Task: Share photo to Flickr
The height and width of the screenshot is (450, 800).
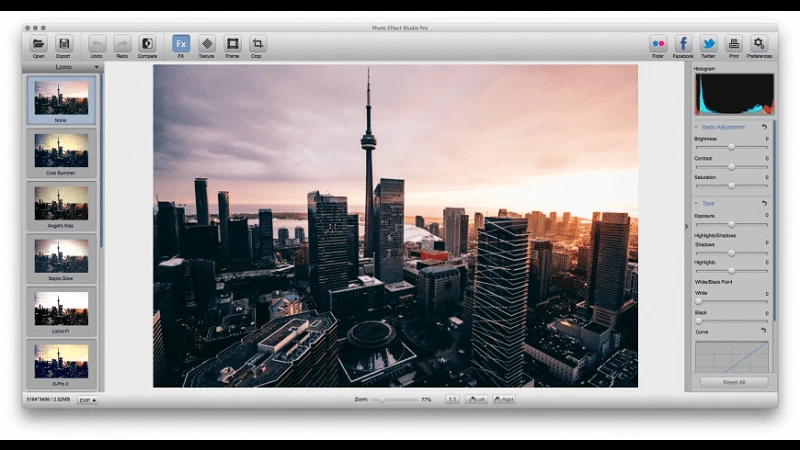Action: [x=658, y=44]
